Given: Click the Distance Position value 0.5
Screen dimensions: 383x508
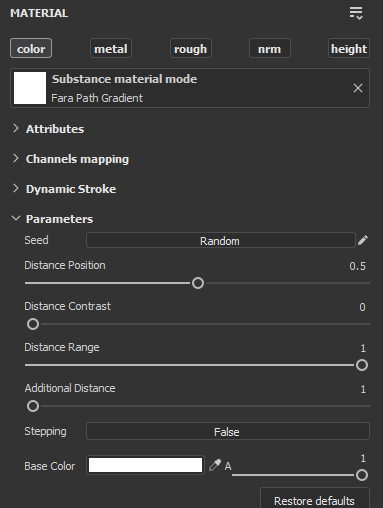Looking at the screenshot, I should click(x=357, y=266).
